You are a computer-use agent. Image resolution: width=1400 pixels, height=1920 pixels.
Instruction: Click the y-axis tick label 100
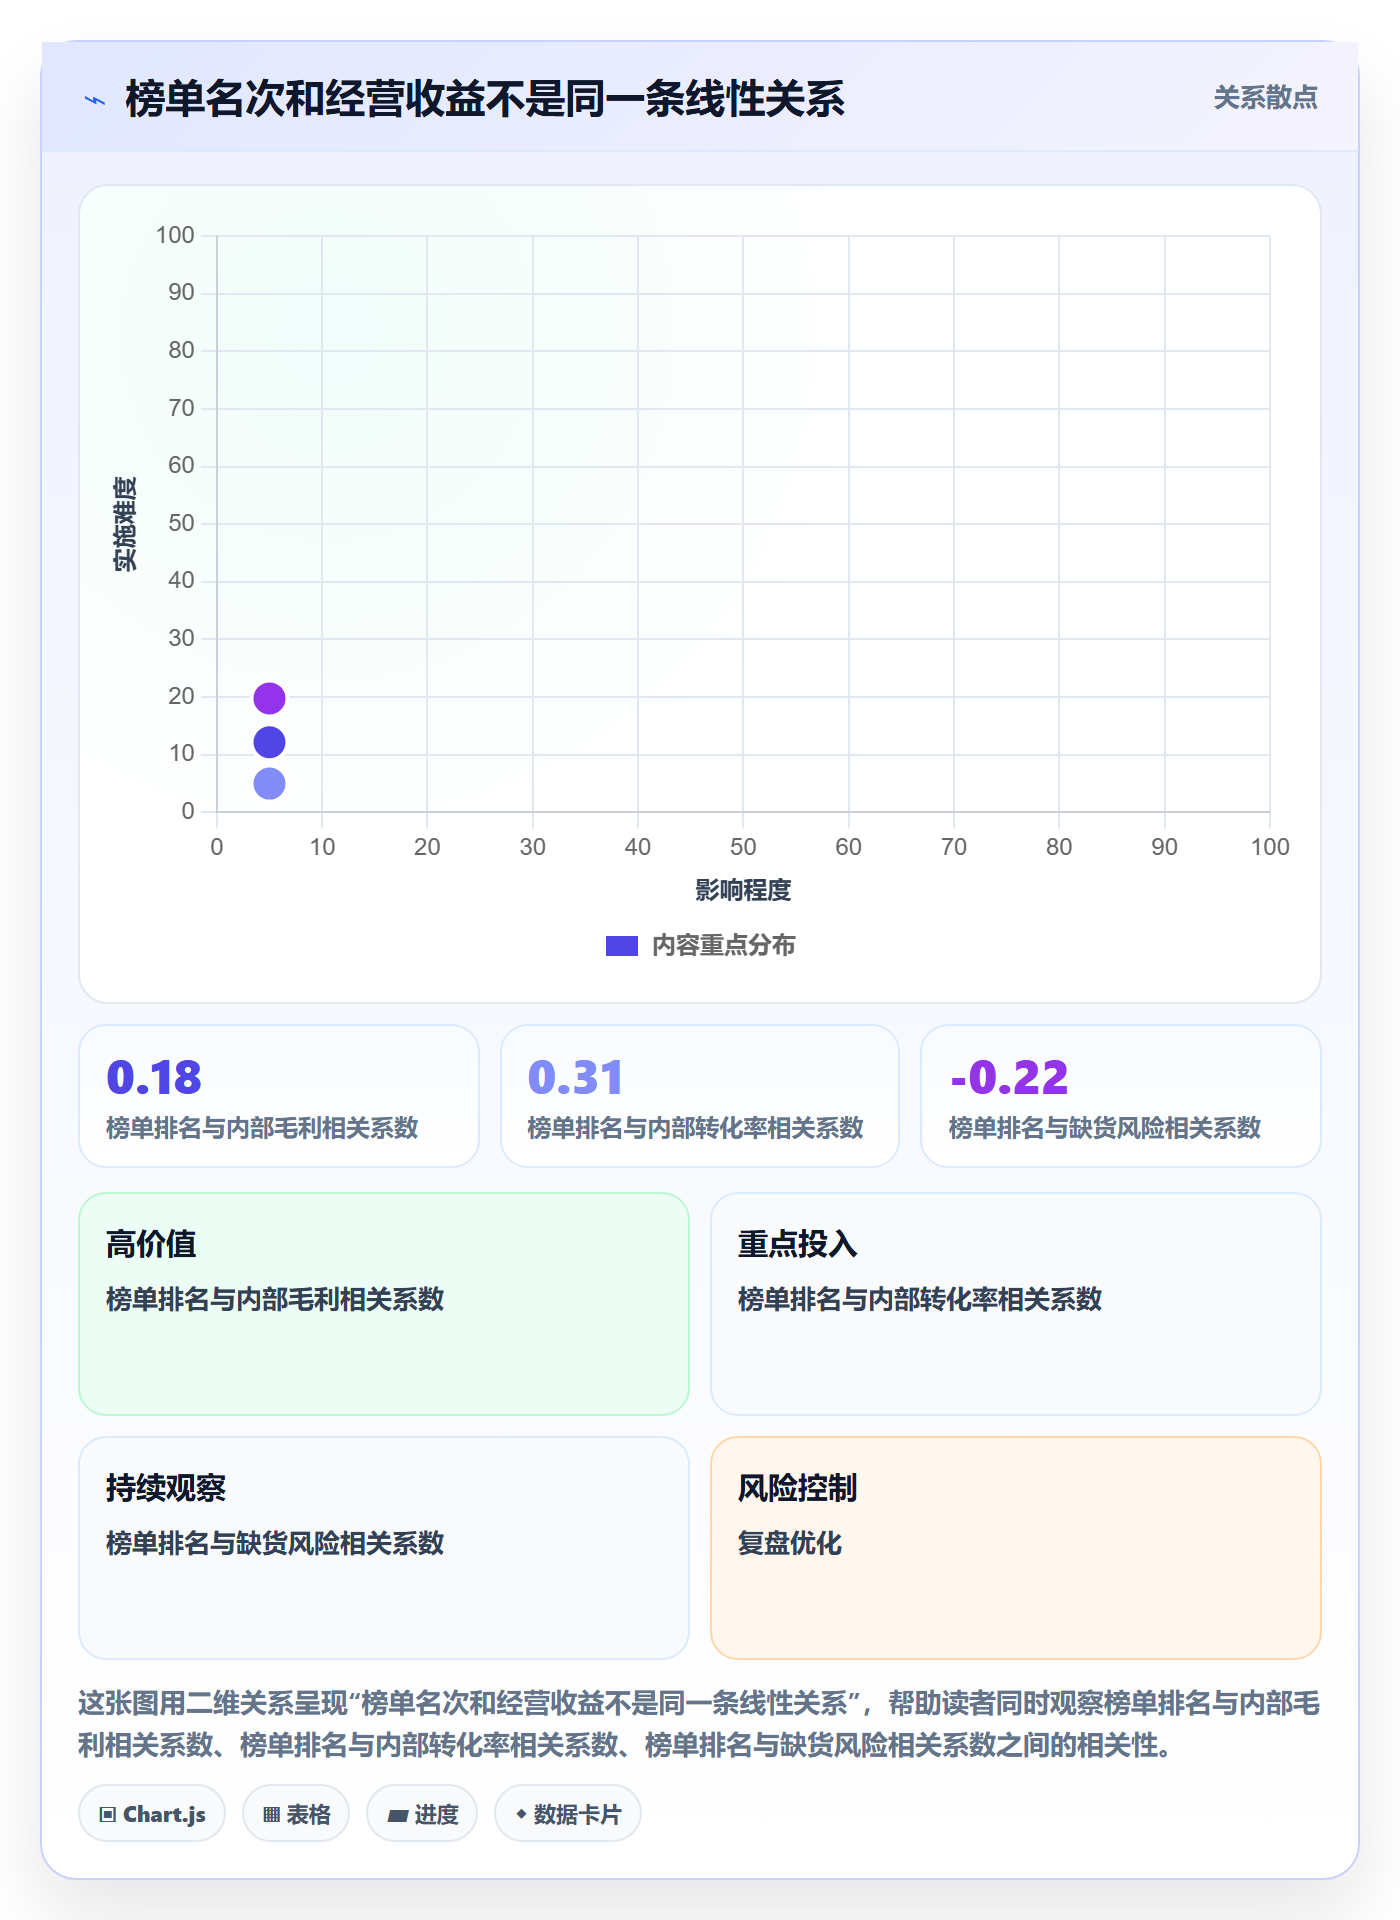point(175,235)
